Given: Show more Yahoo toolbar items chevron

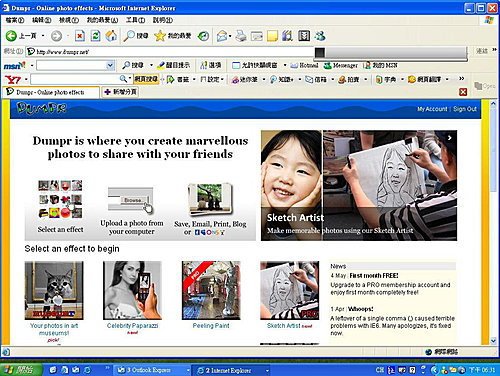Looking at the screenshot, I should point(462,78).
